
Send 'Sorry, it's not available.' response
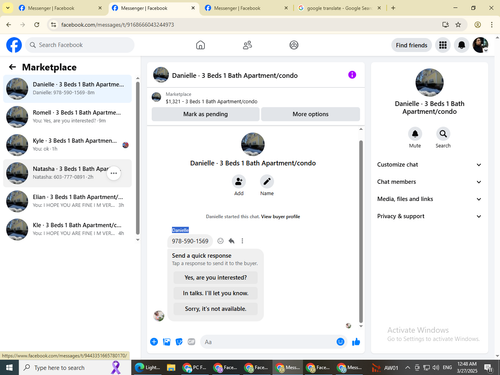pyautogui.click(x=216, y=309)
